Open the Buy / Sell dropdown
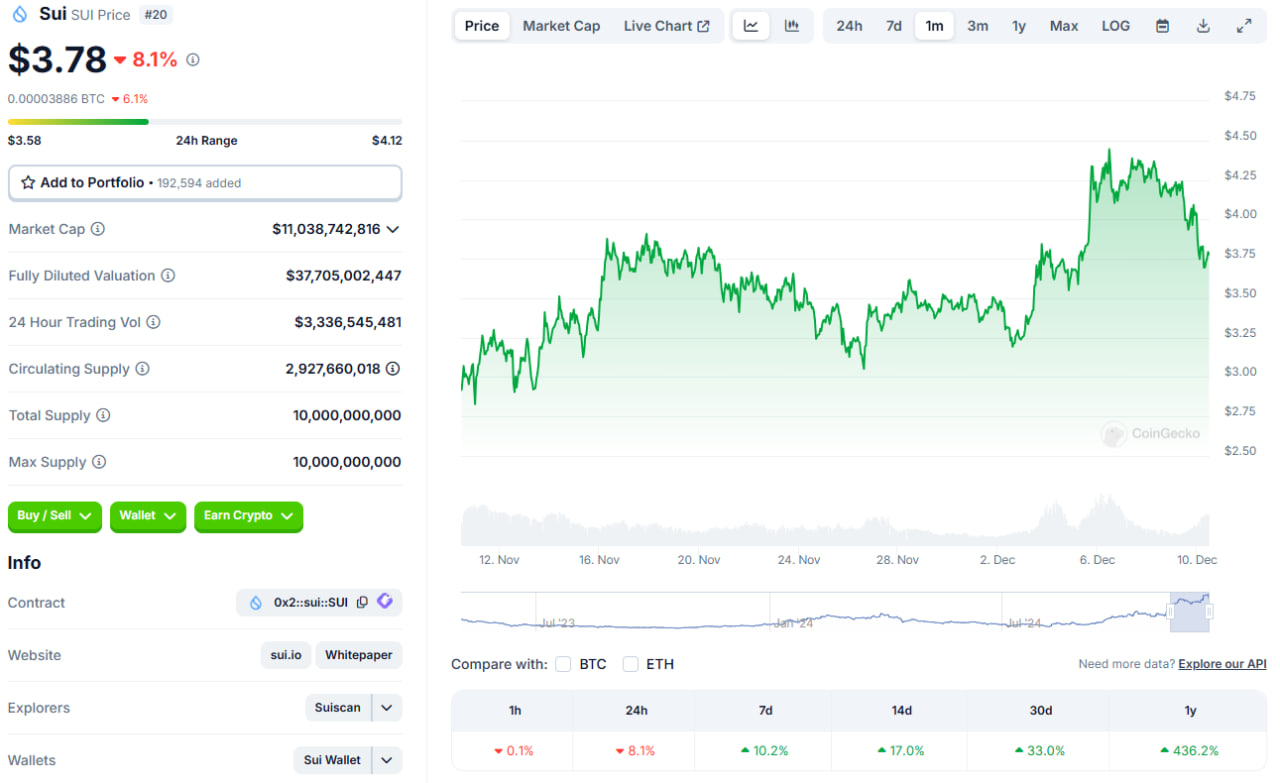The height and width of the screenshot is (783, 1280). click(x=55, y=516)
